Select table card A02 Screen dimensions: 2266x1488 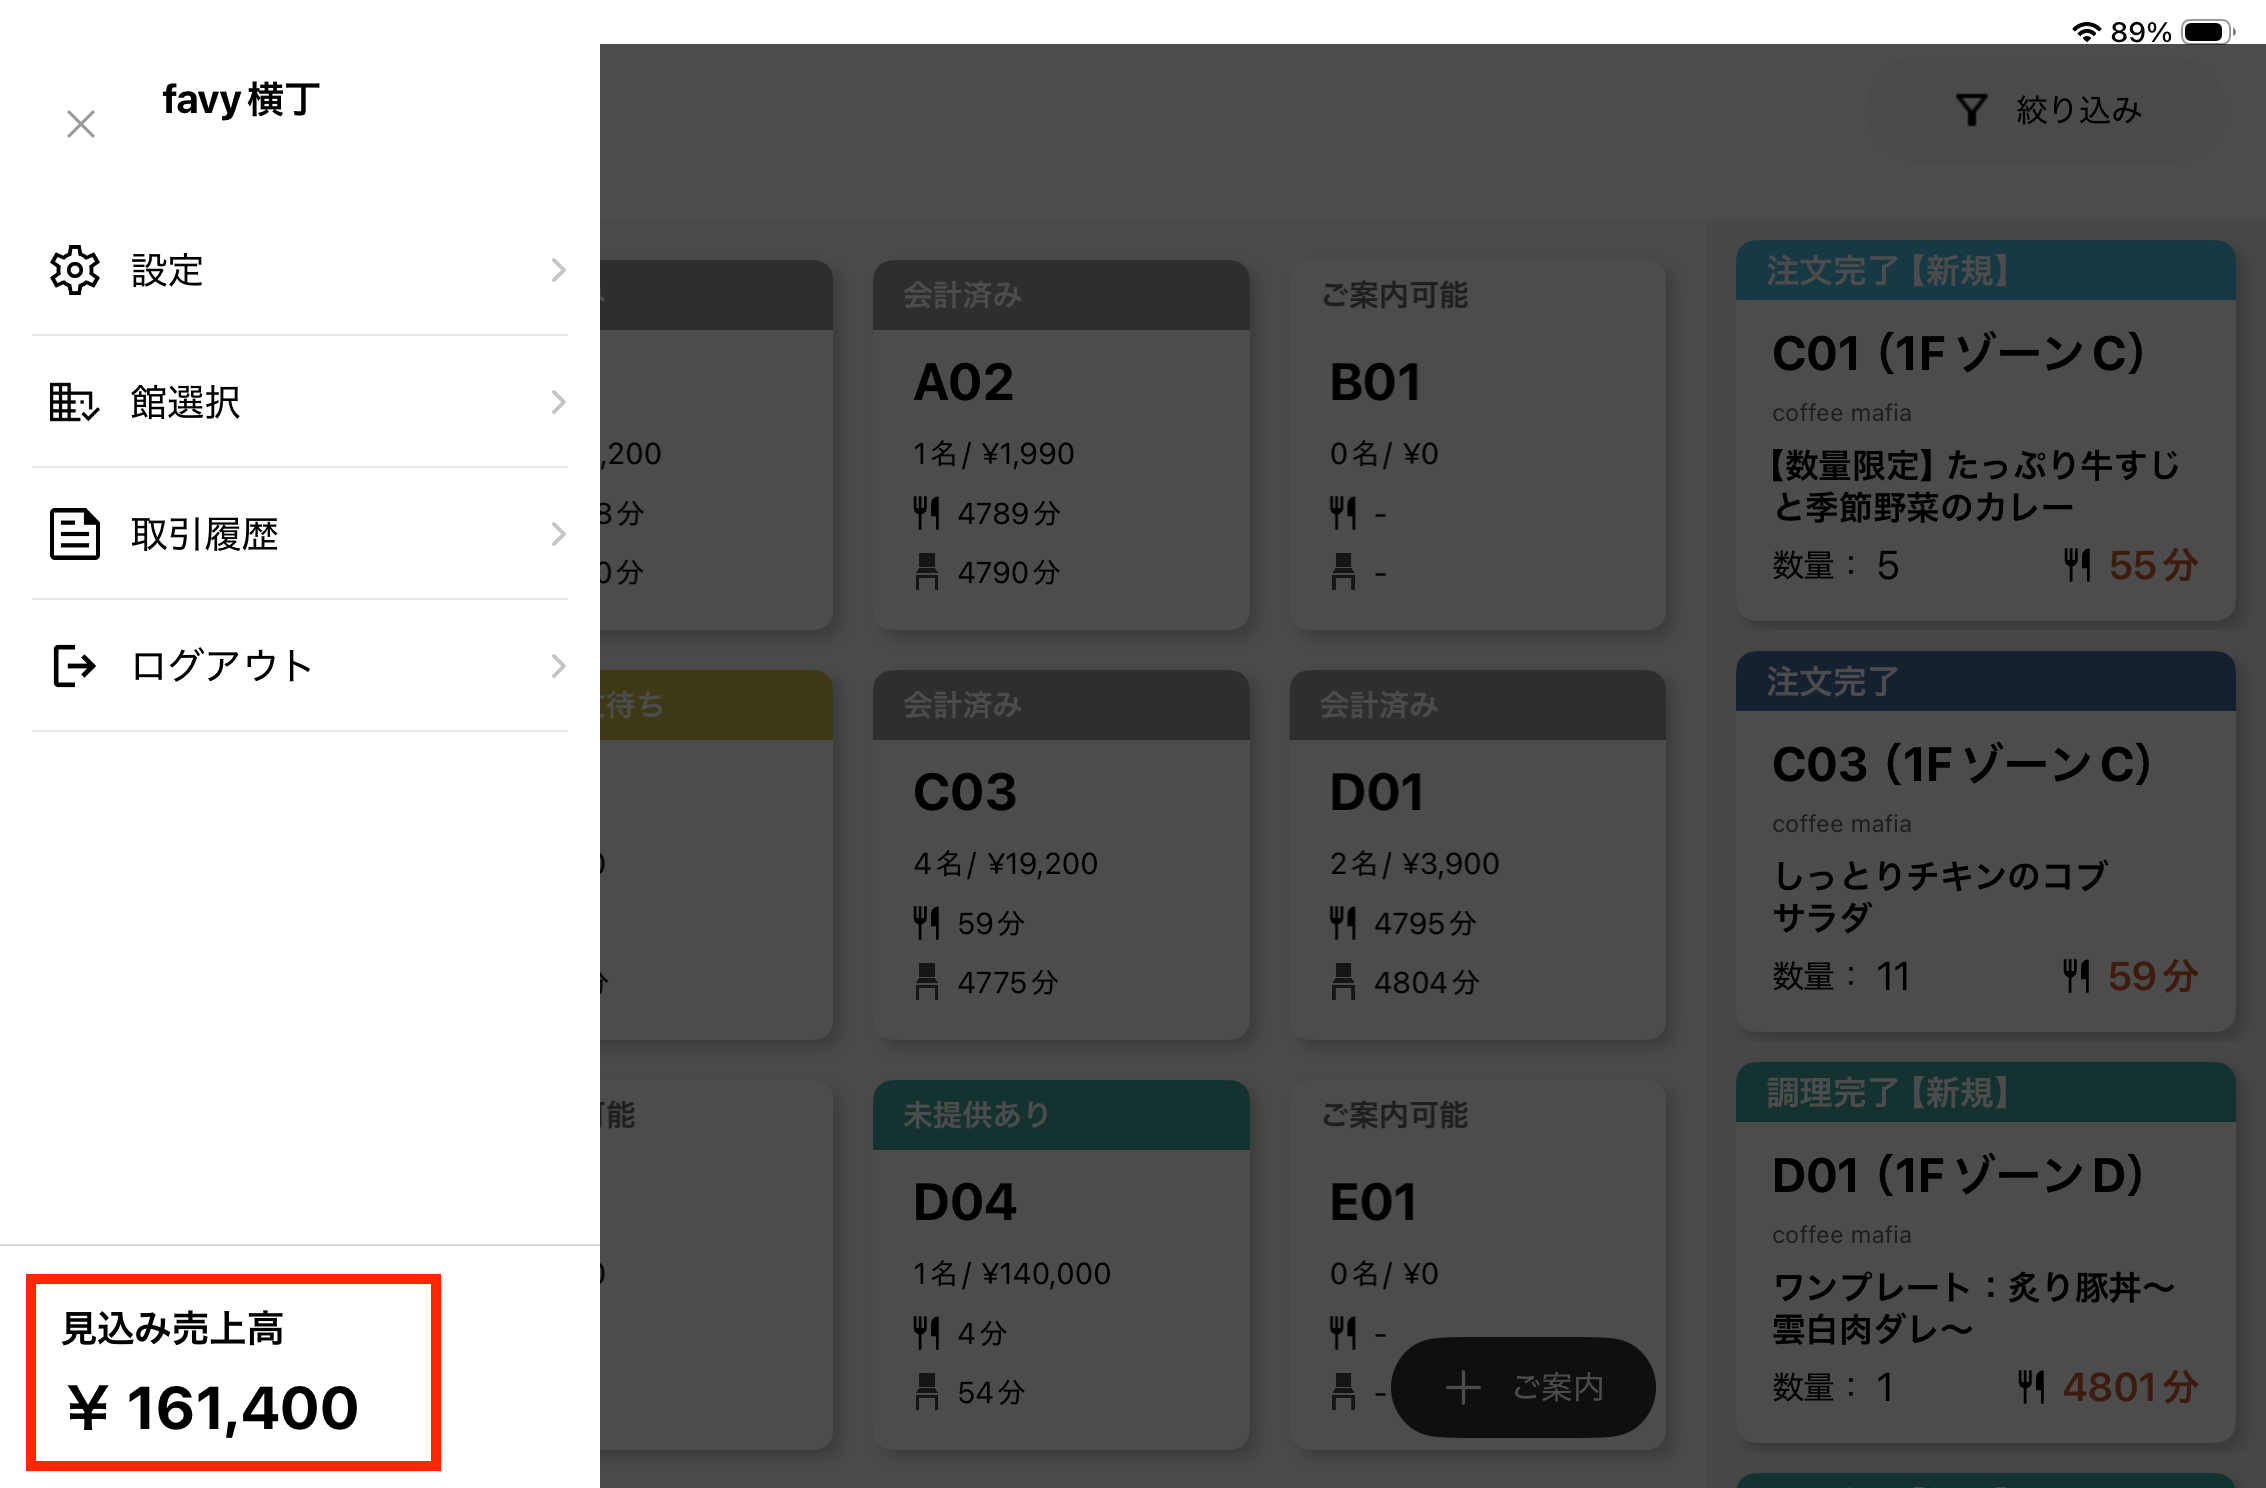[x=1061, y=445]
